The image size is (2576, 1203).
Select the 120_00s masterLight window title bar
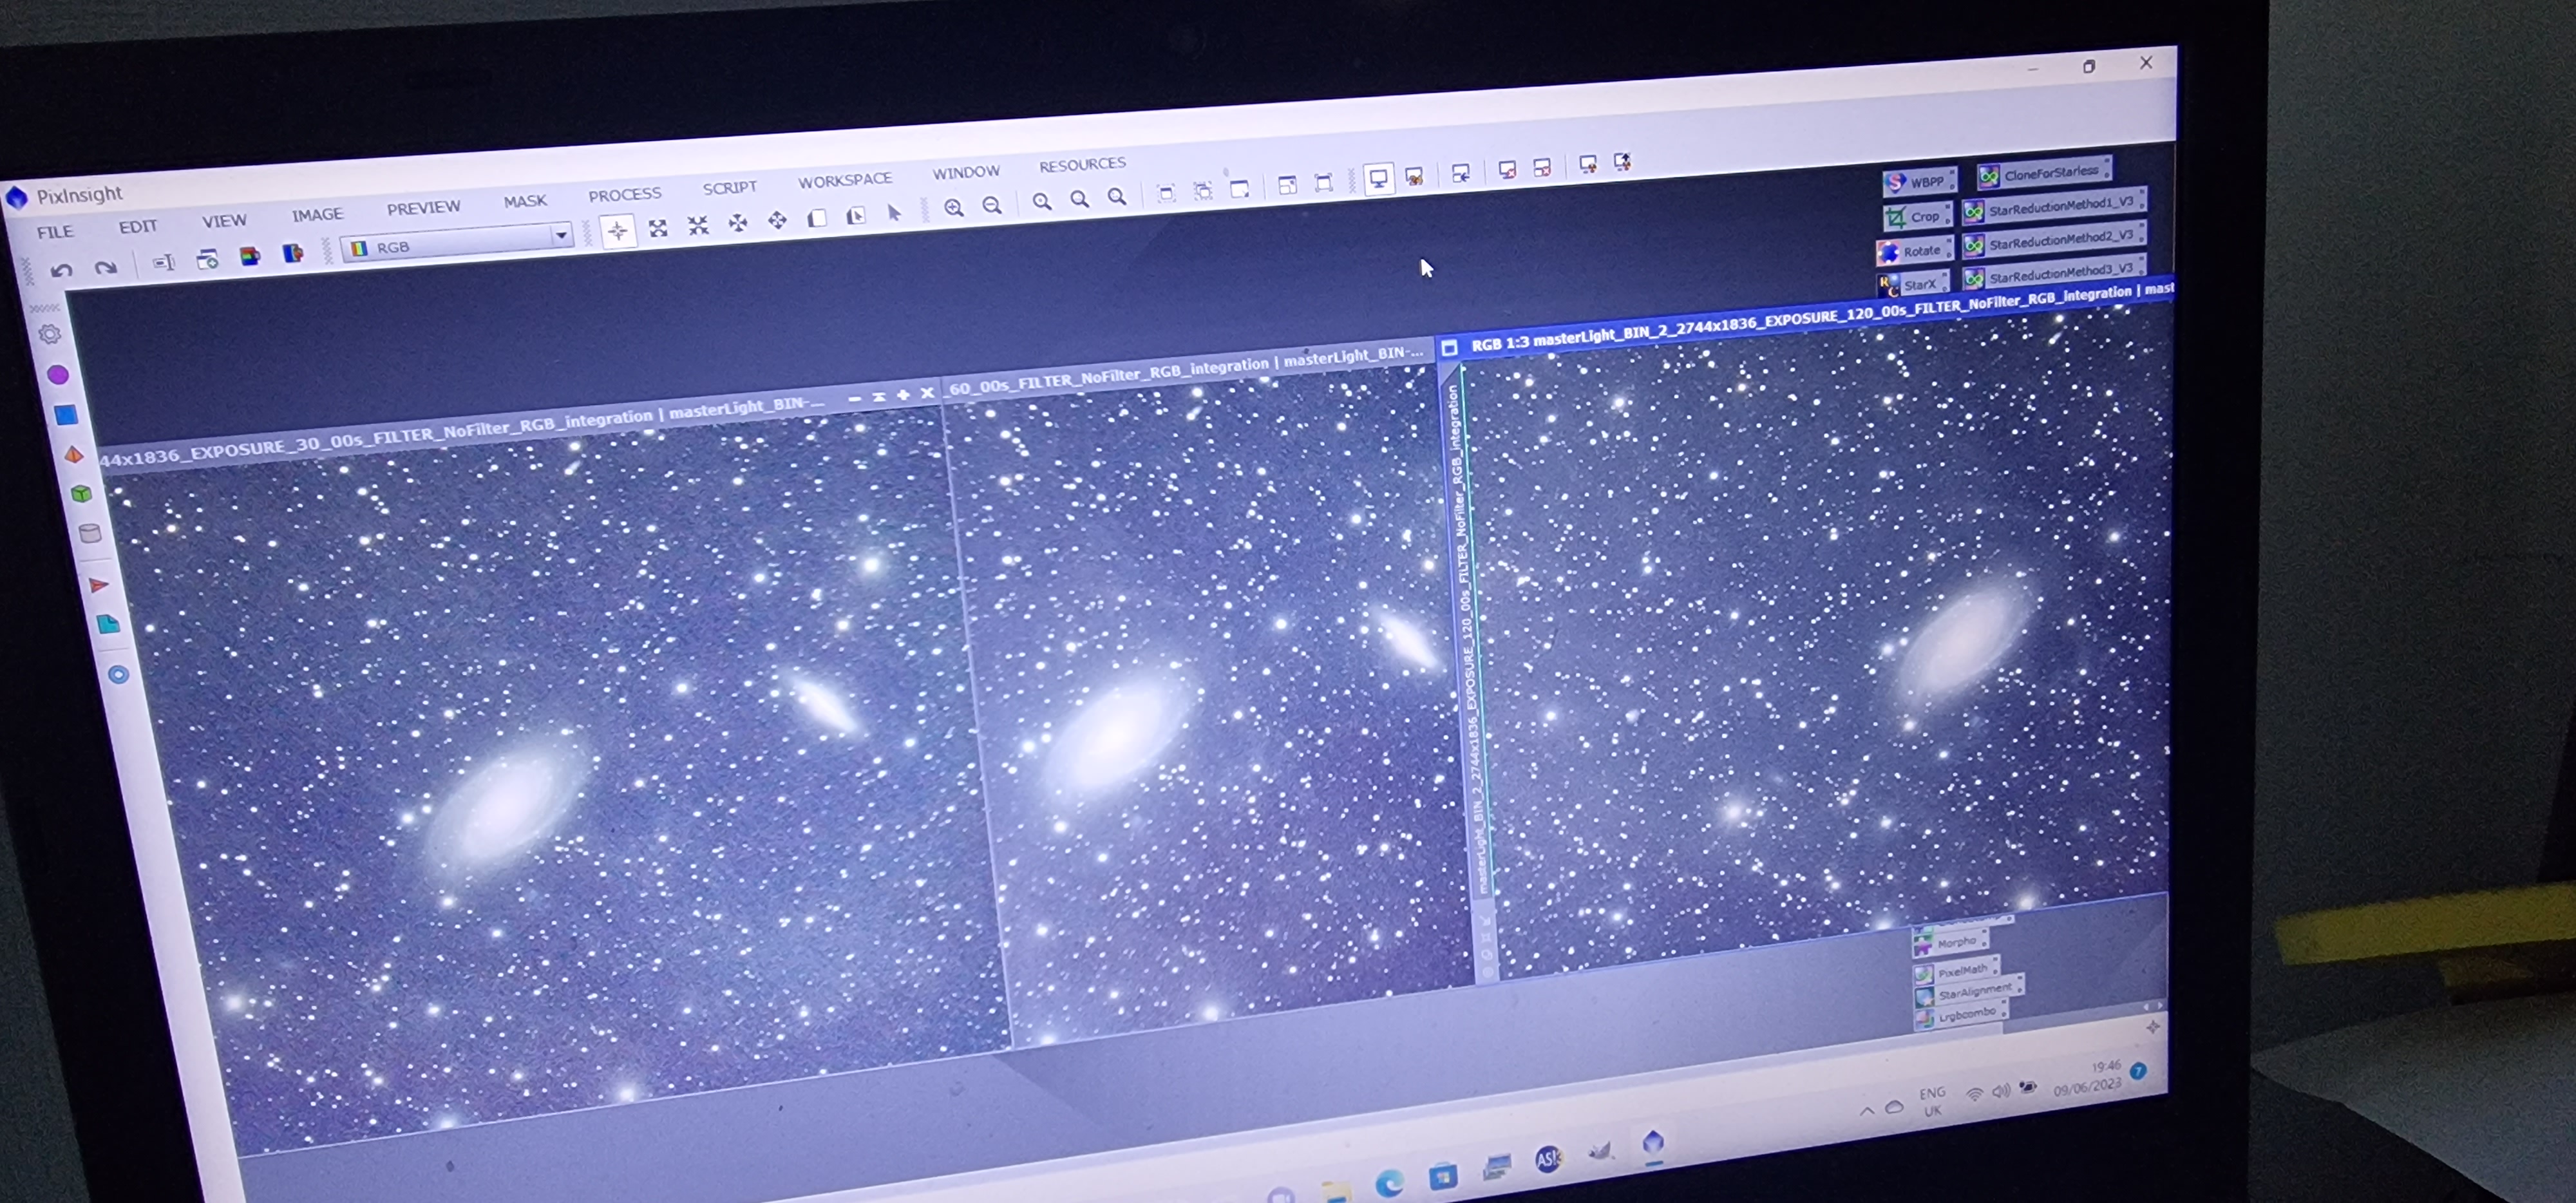[1805, 318]
